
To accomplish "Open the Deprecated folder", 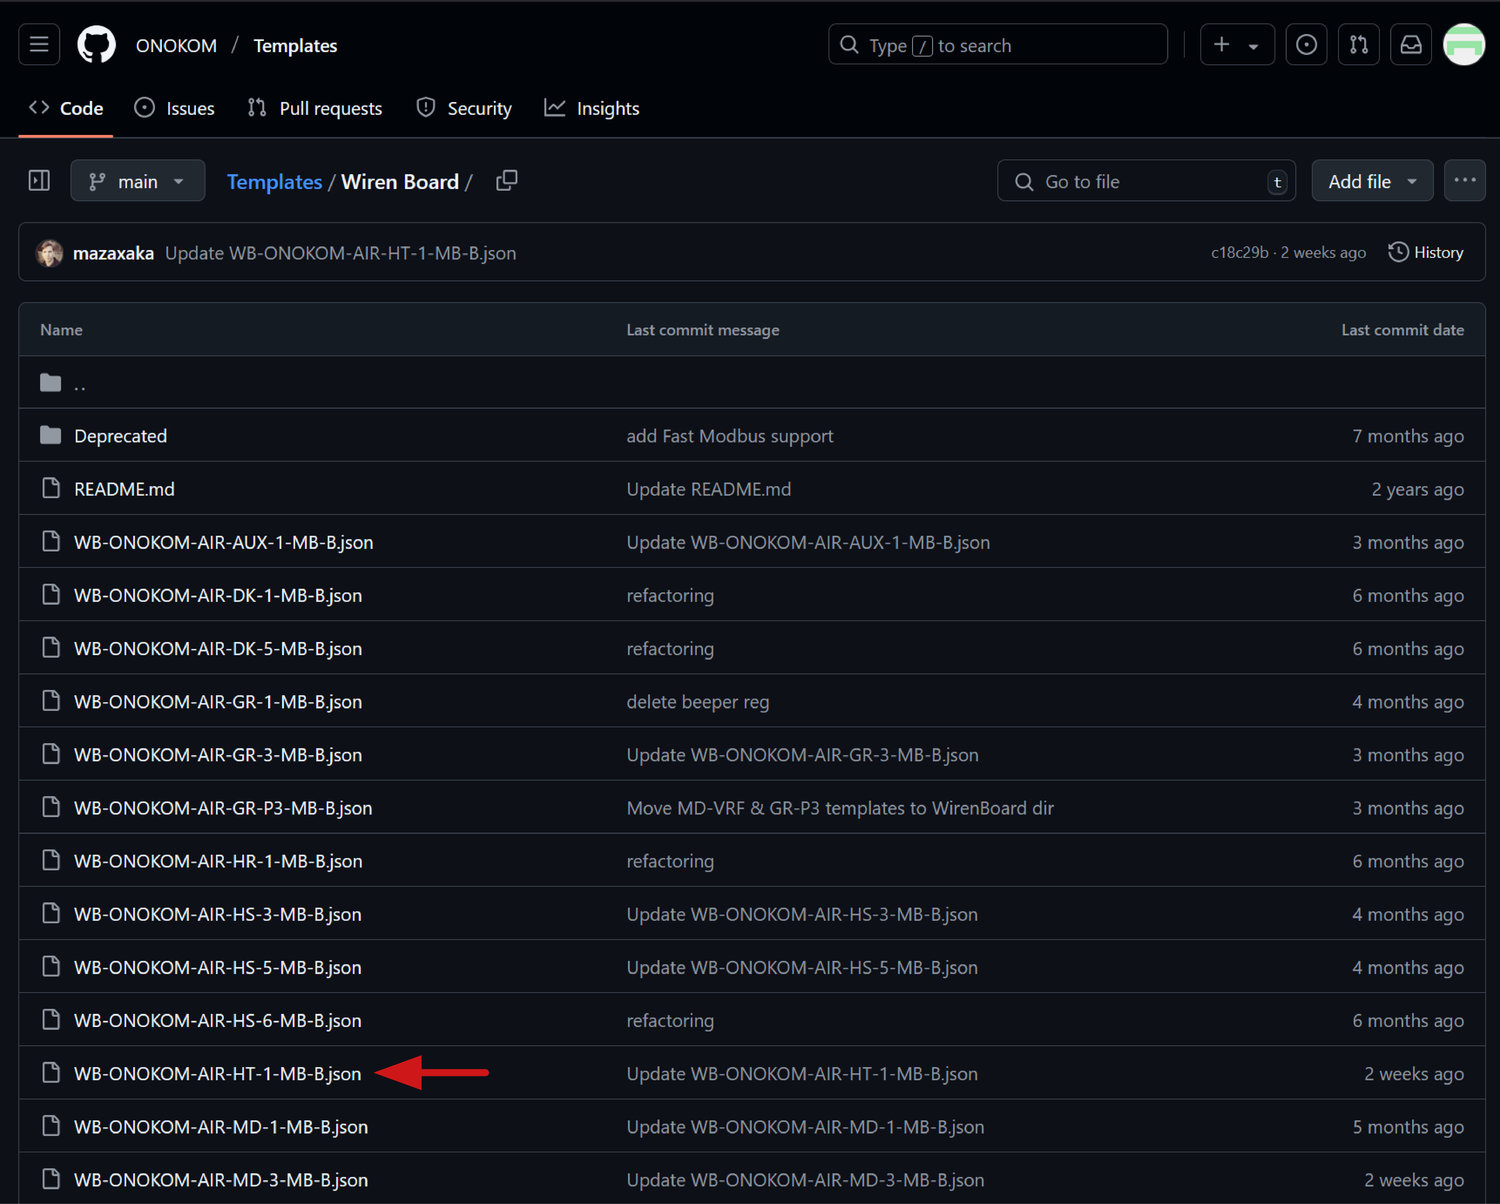I will [x=120, y=436].
